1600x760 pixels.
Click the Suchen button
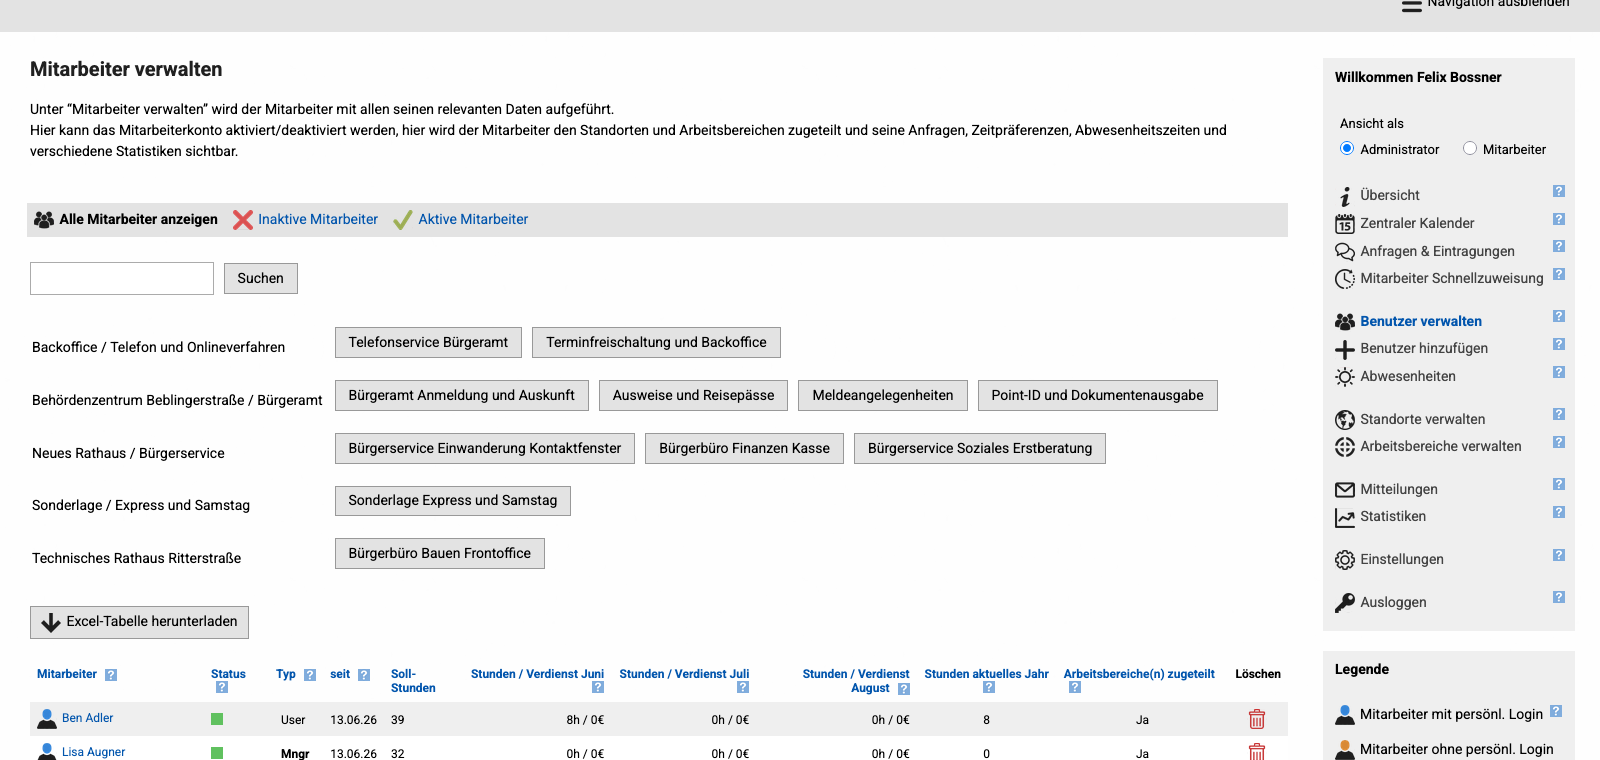point(261,279)
